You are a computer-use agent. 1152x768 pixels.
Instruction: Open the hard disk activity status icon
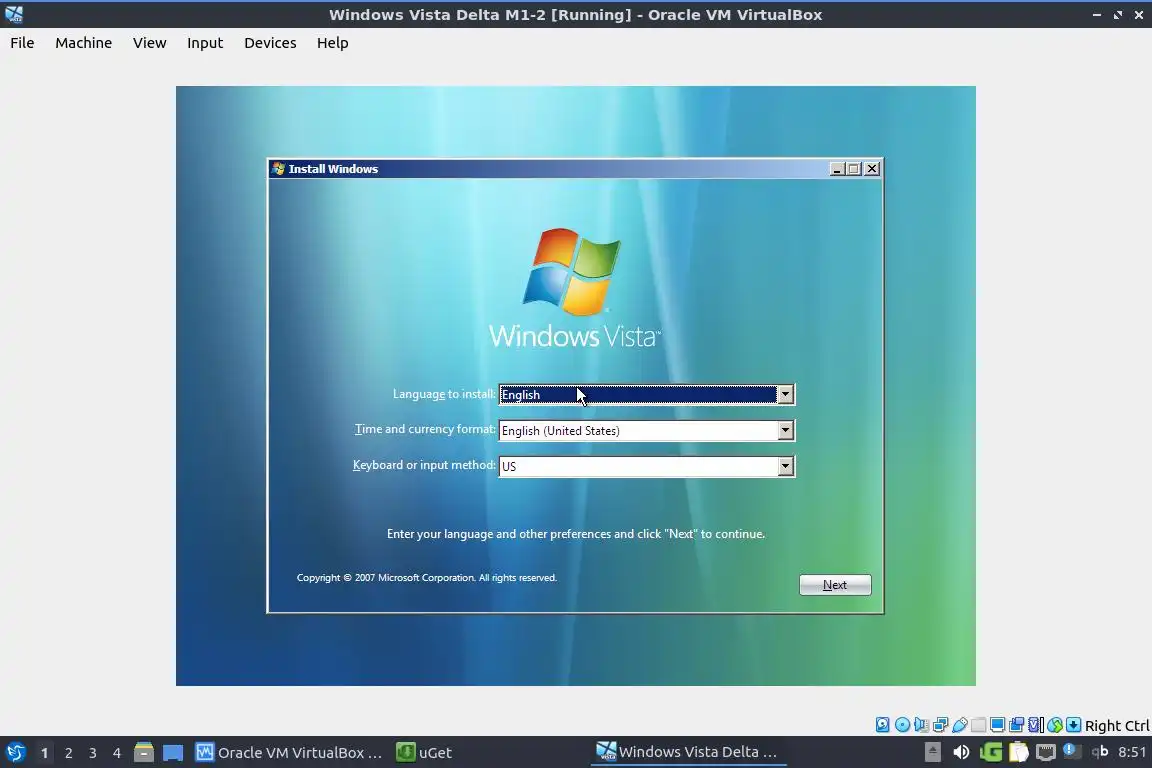point(882,725)
